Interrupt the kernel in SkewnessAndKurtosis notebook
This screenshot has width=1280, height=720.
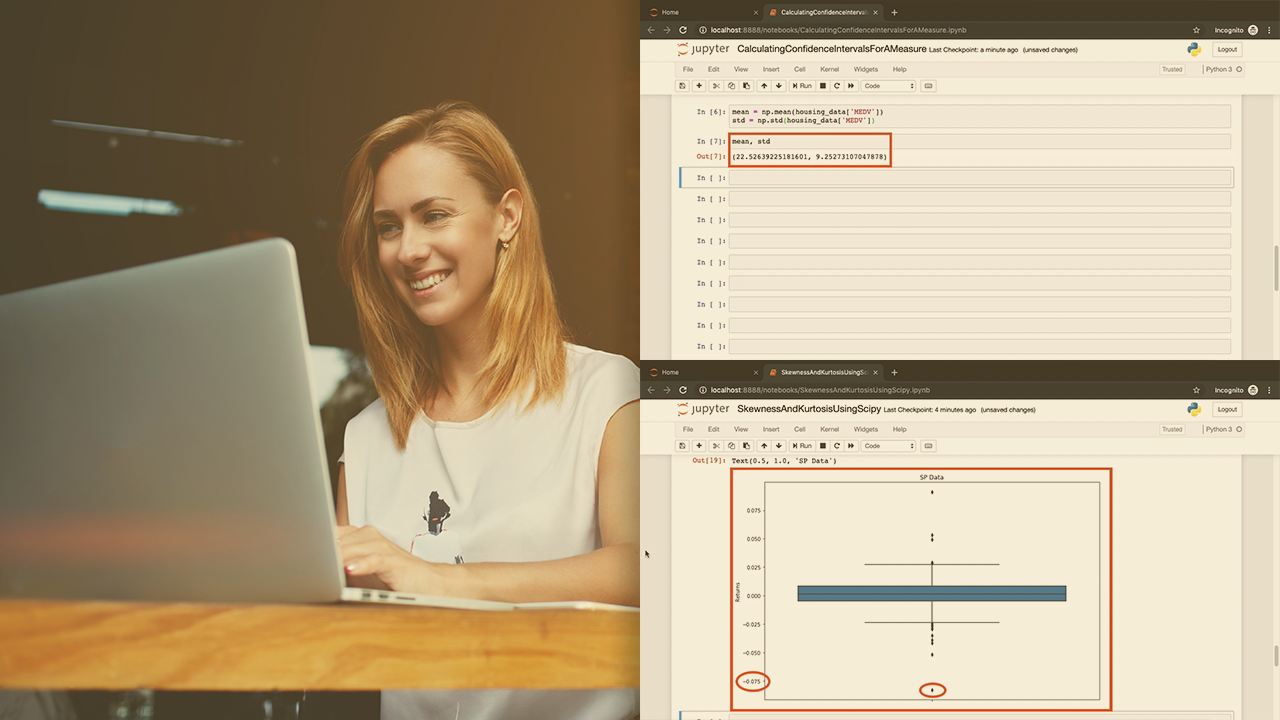click(x=823, y=446)
